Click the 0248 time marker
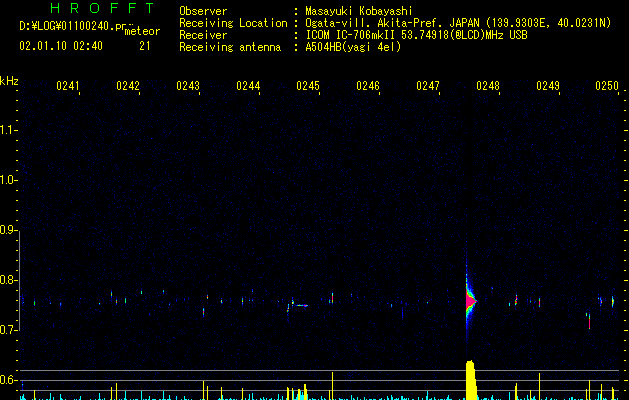 (488, 86)
